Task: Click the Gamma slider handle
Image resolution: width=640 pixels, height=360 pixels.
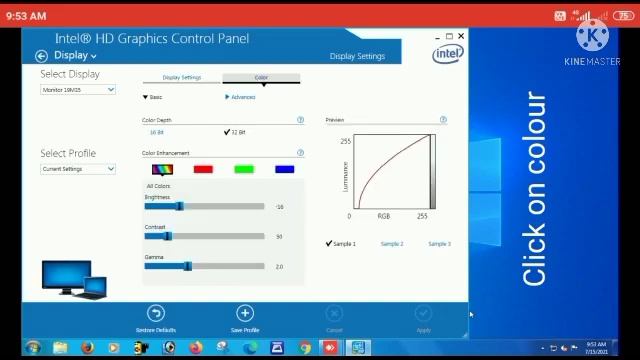Action: point(188,267)
